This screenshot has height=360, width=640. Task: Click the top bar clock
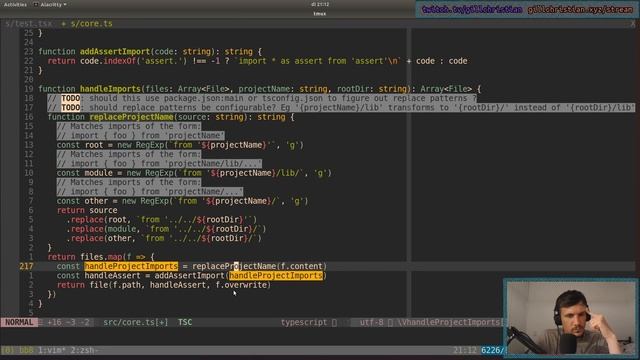(320, 4)
